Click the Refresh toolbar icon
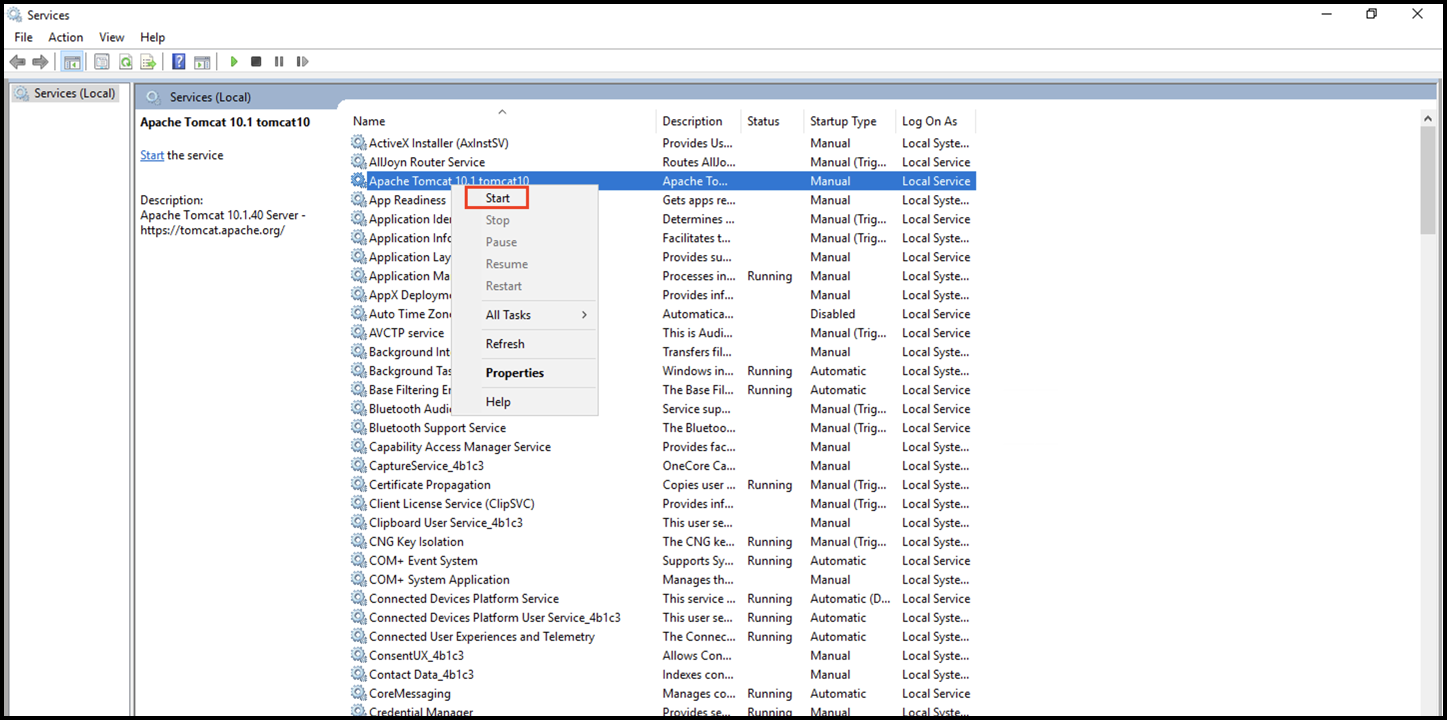This screenshot has height=720, width=1447. [x=125, y=62]
